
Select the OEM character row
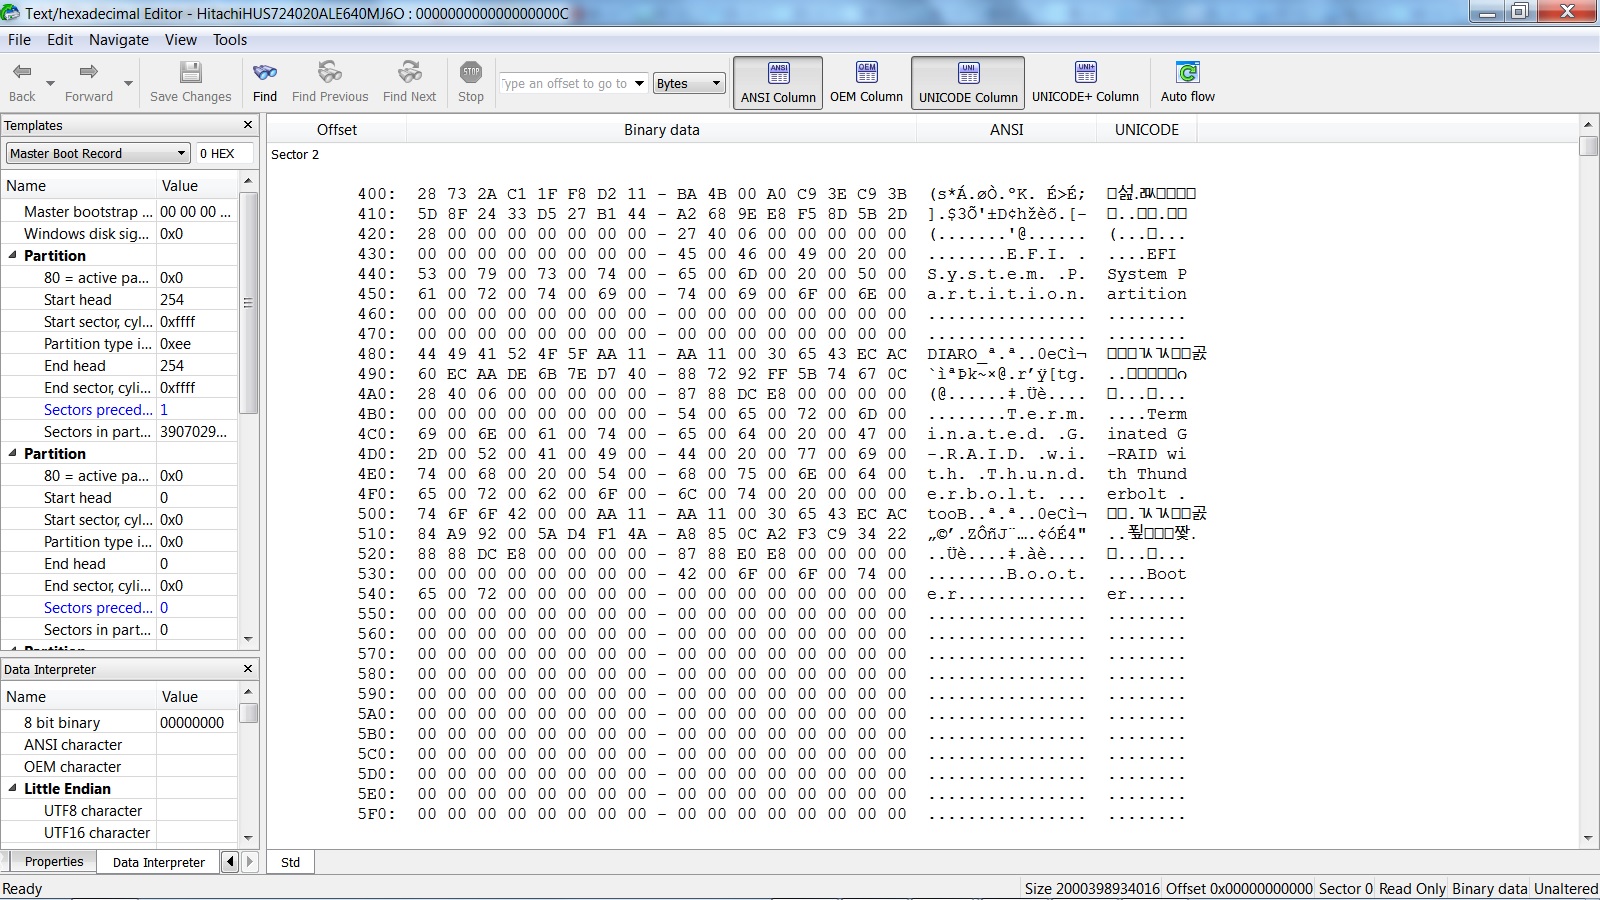click(x=119, y=767)
